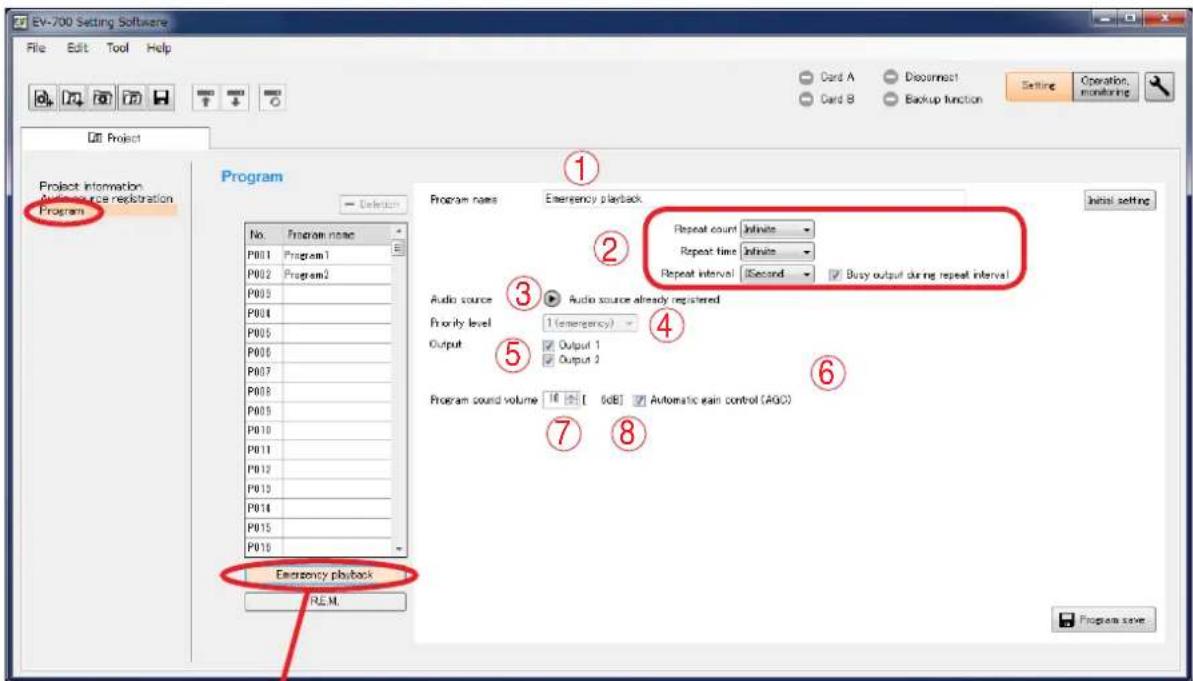Click the download arrow toolbar icon
1193x681 pixels.
click(x=235, y=97)
